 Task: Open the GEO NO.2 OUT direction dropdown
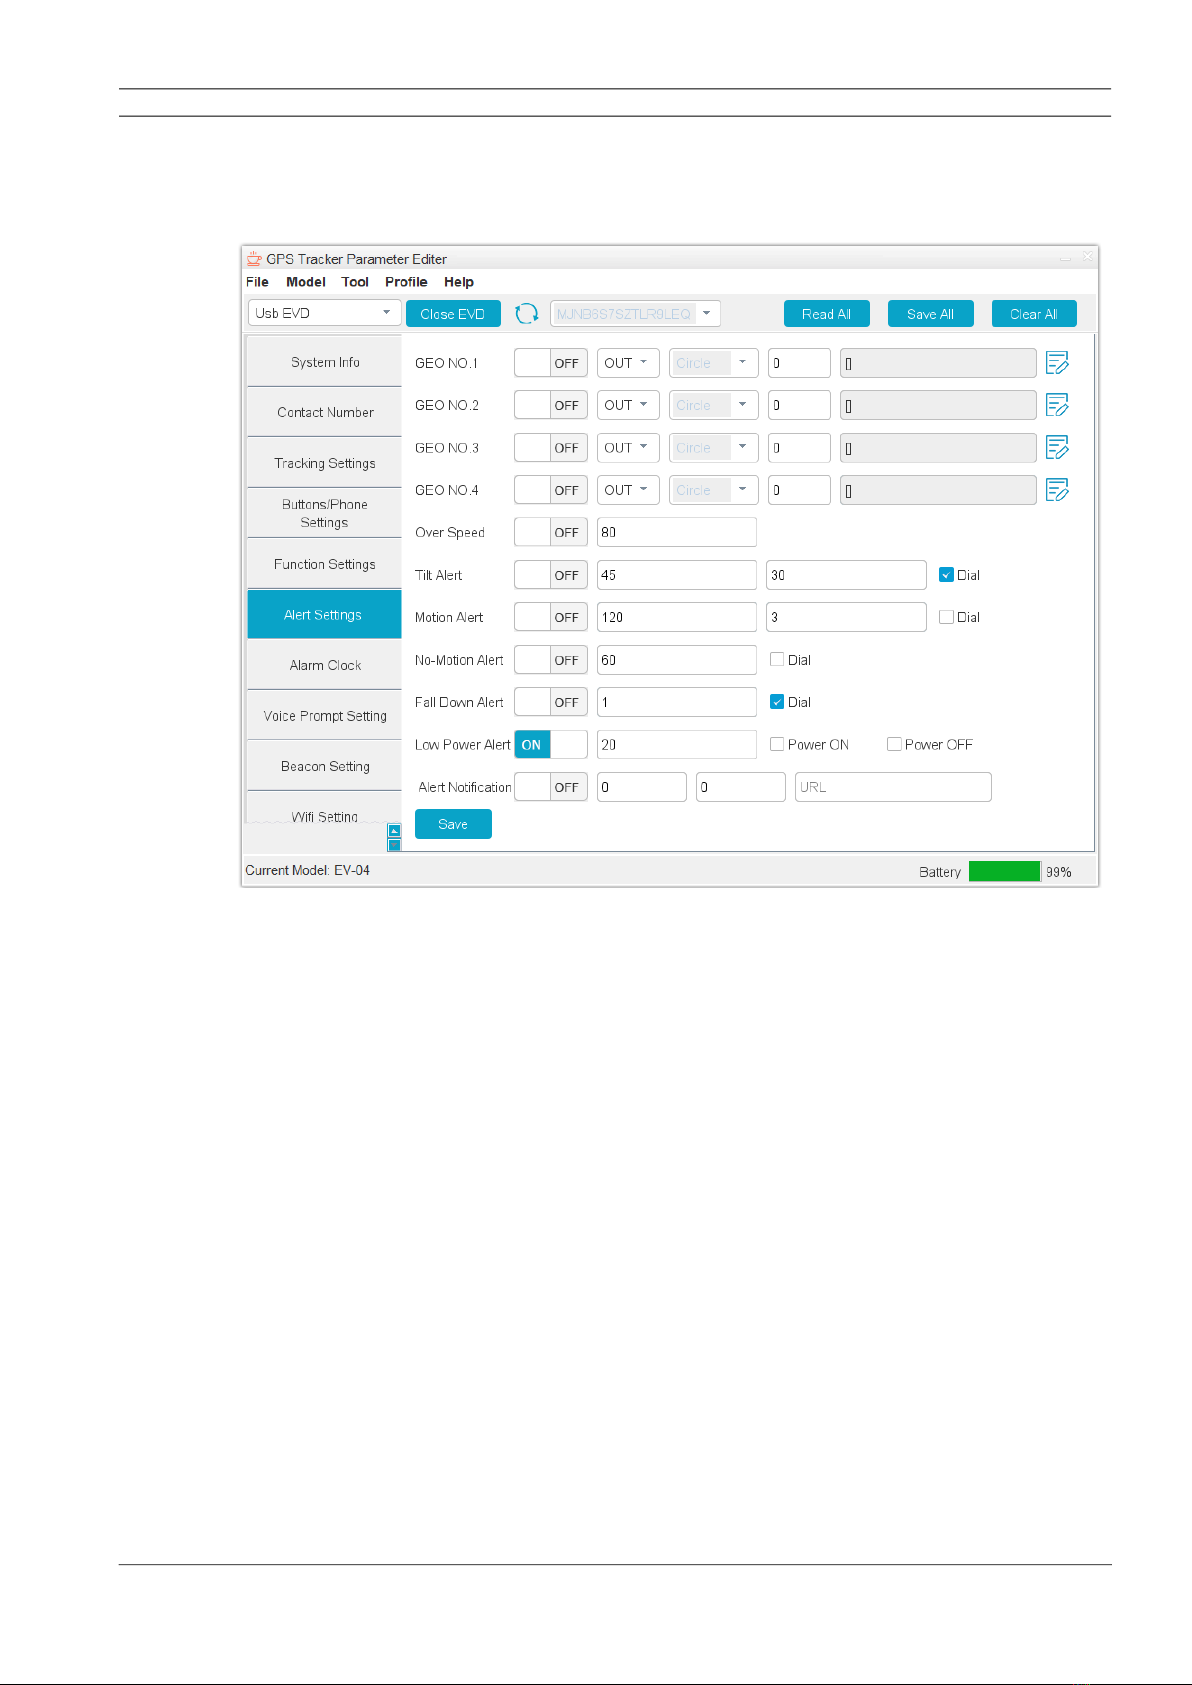click(628, 405)
